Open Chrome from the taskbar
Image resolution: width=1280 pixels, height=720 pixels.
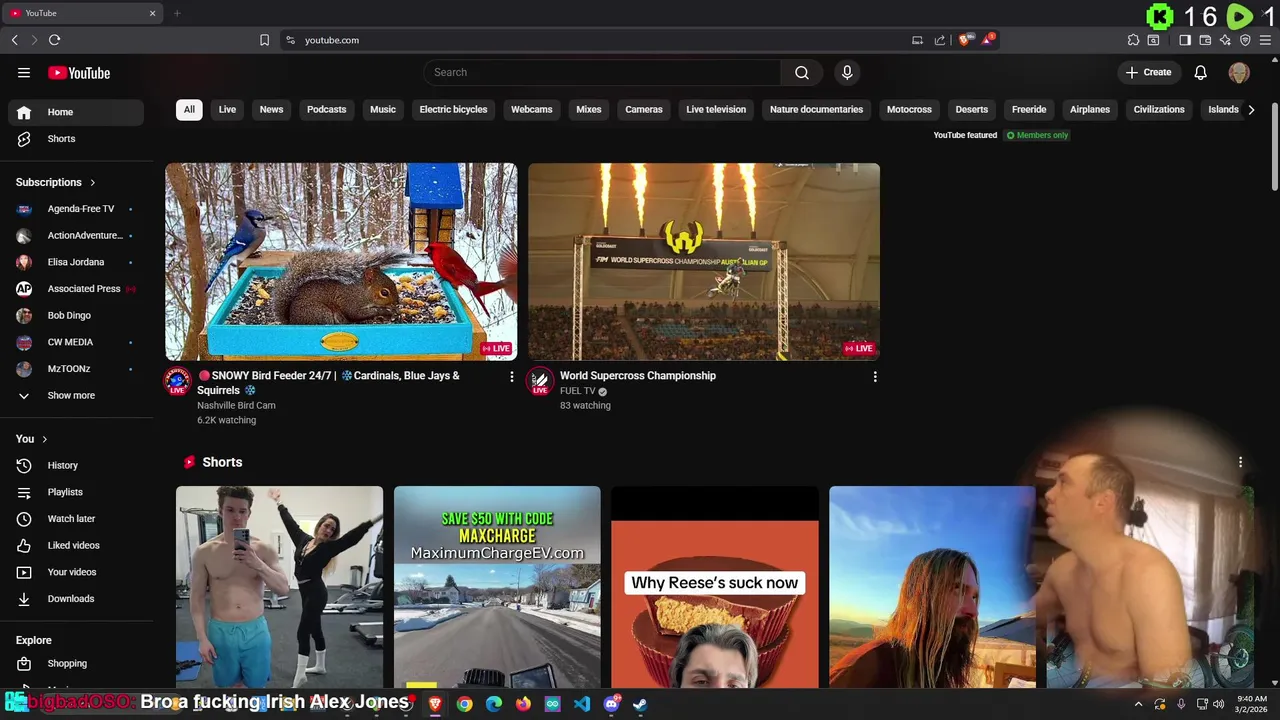coord(464,704)
